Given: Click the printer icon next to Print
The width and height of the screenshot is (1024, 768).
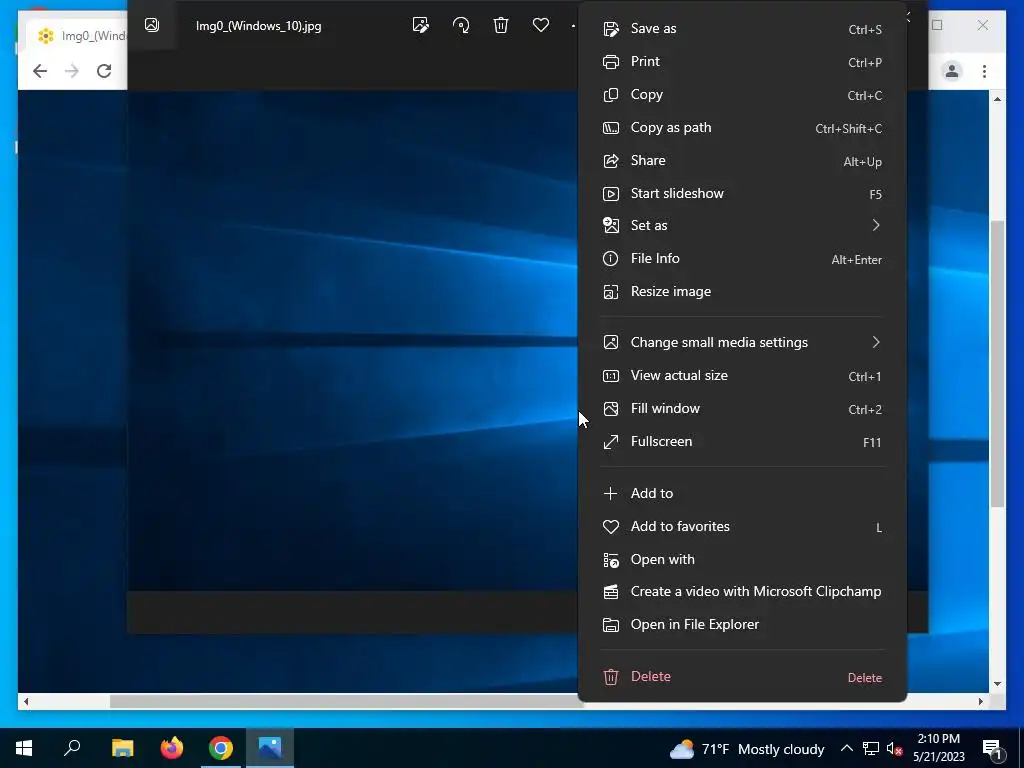Looking at the screenshot, I should click(611, 62).
